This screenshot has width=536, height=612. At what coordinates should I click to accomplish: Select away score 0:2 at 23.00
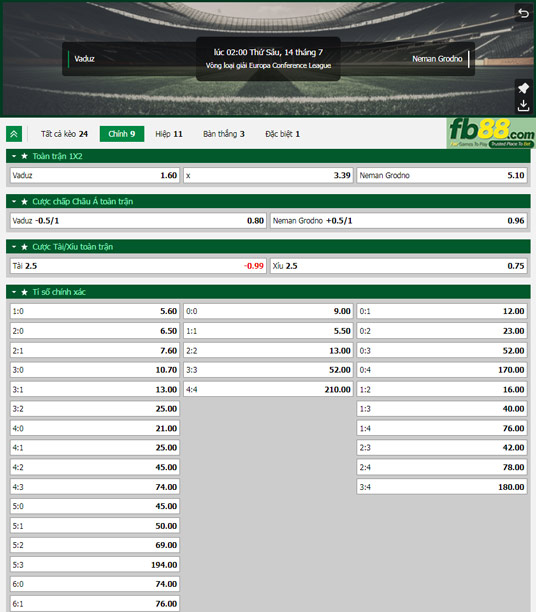(442, 331)
